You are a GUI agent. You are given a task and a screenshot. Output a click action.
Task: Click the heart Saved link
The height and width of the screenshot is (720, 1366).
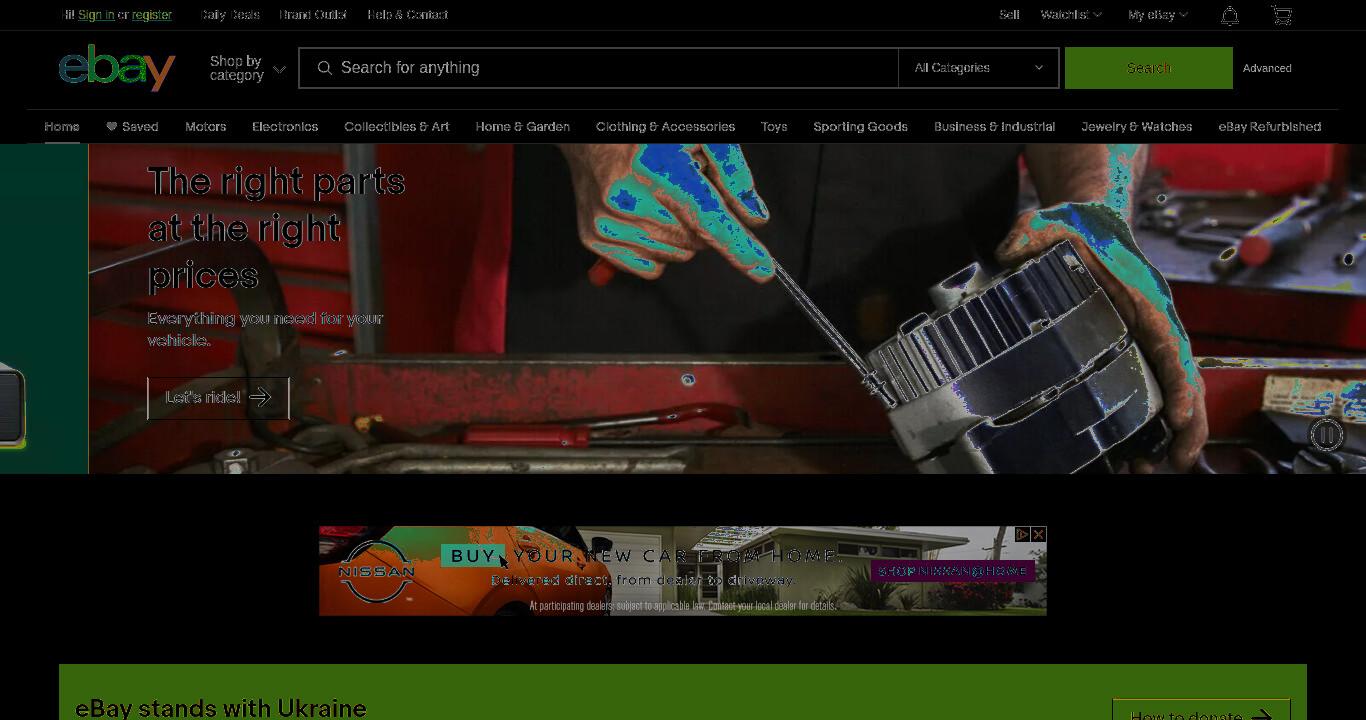(132, 127)
